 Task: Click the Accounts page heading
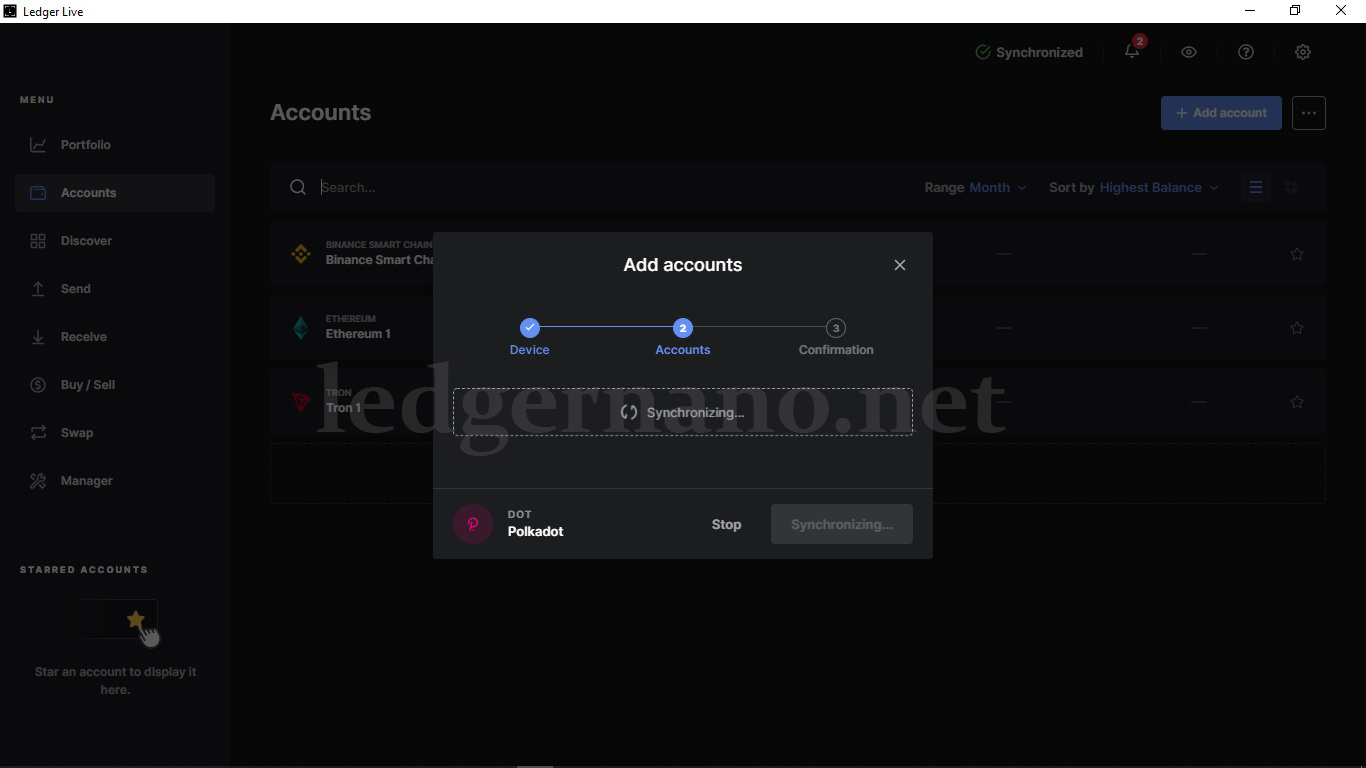321,112
